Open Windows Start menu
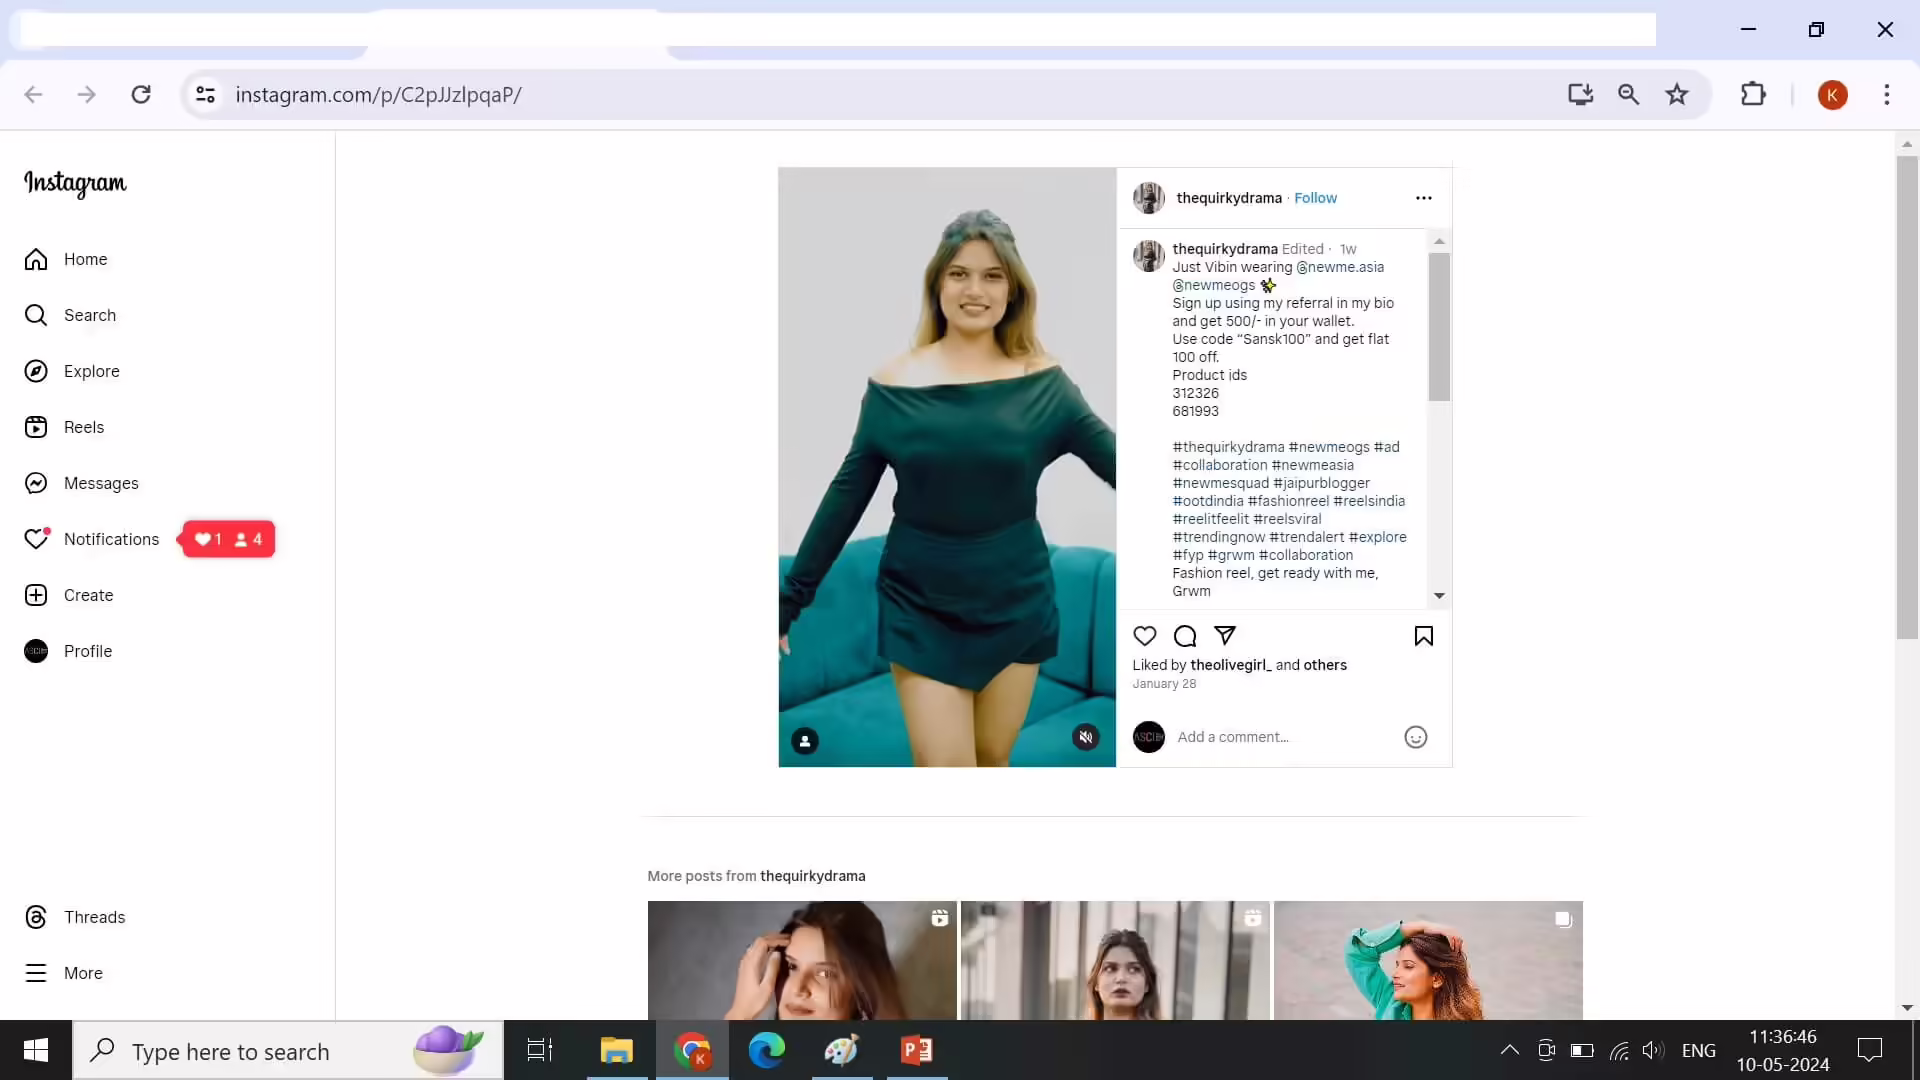Image resolution: width=1920 pixels, height=1080 pixels. pos(36,1050)
